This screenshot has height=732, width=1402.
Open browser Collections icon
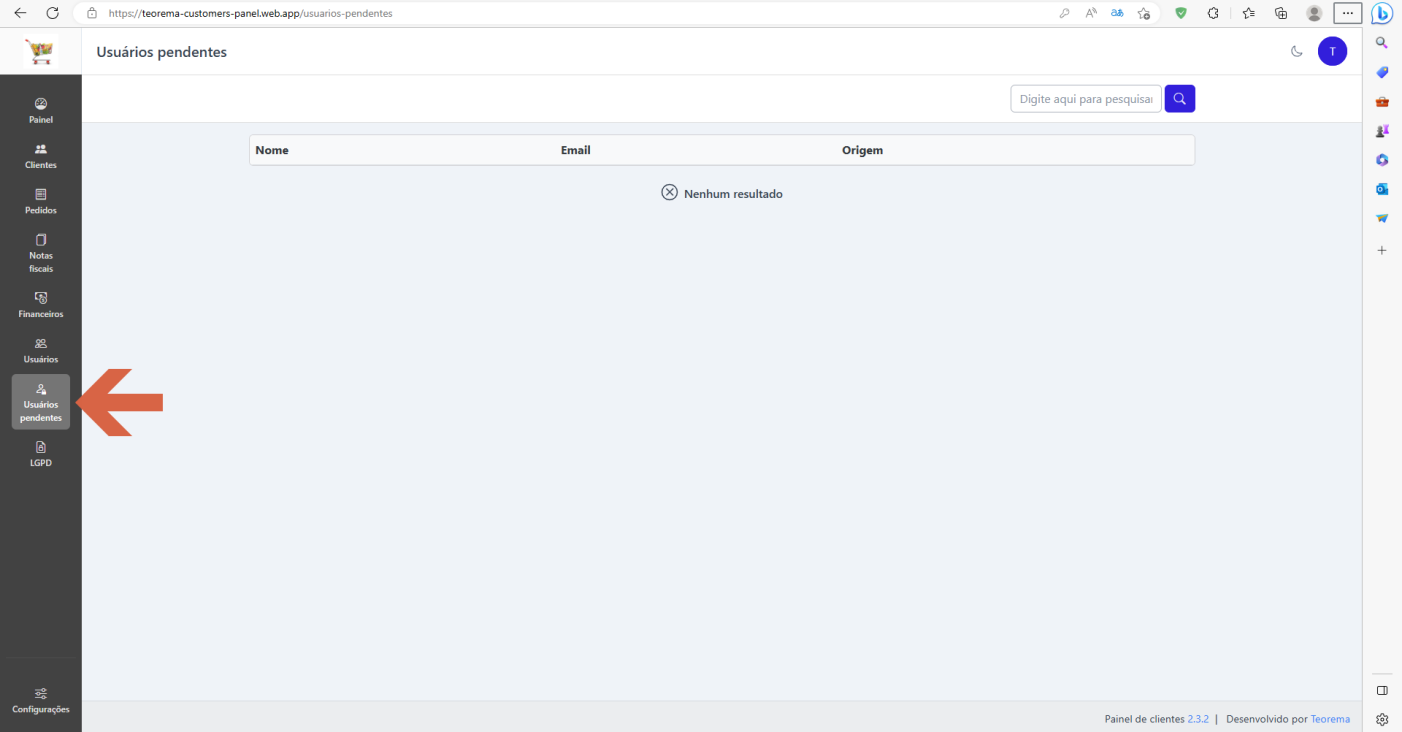tap(1281, 14)
